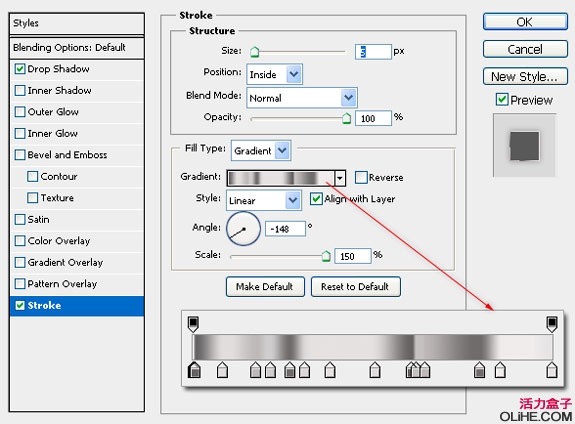
Task: Select the rightmost color stop on gradient bar
Action: point(552,370)
